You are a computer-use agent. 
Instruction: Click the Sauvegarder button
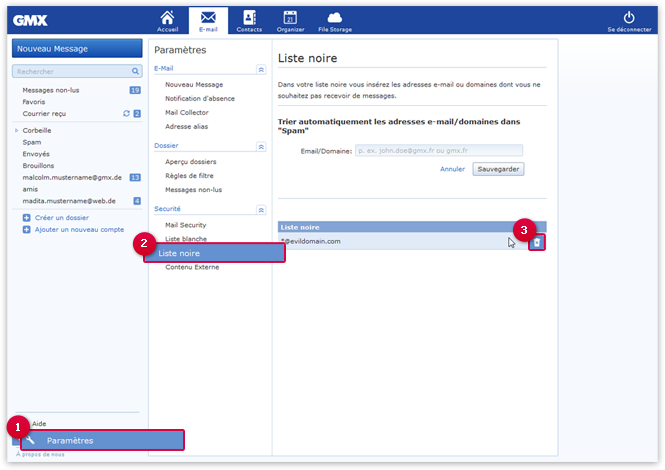click(x=498, y=169)
